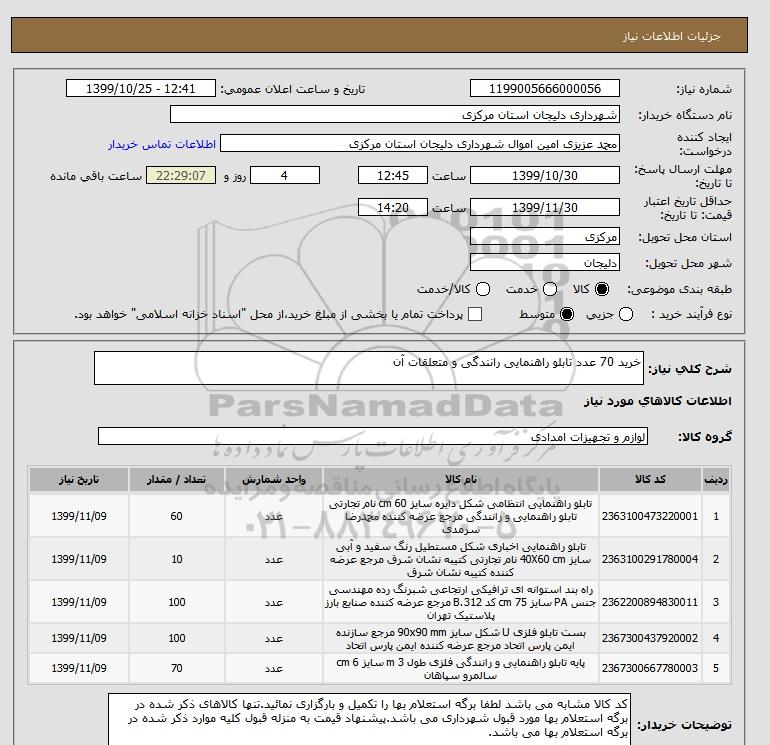Click row 2 product name 40X60 cm sign

pos(461,559)
